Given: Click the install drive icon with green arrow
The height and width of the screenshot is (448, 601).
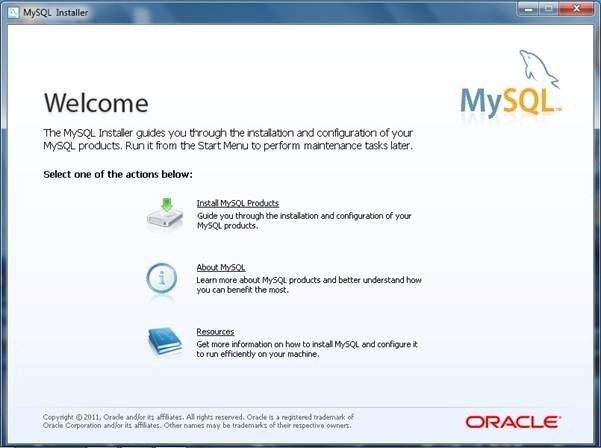Looking at the screenshot, I should (165, 214).
